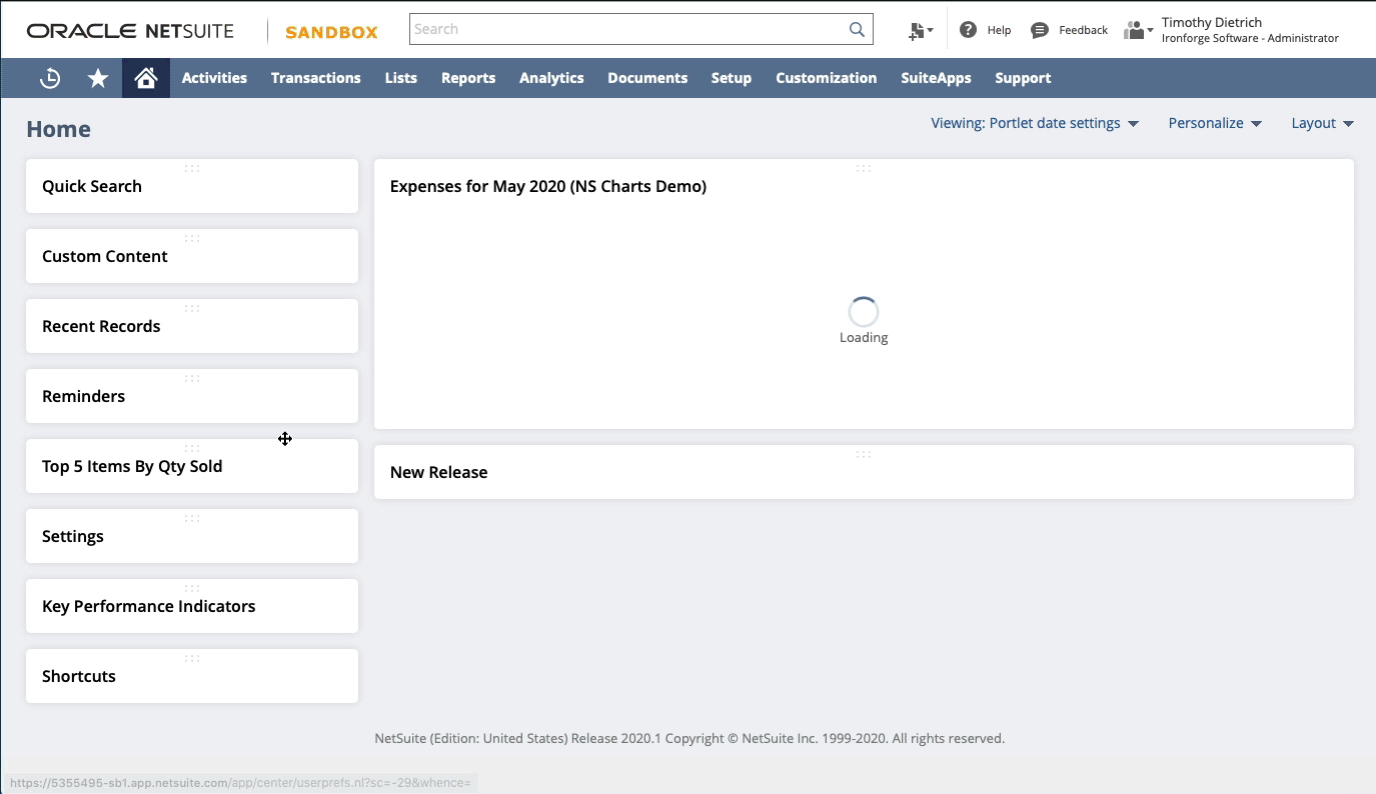The width and height of the screenshot is (1376, 794).
Task: Open the Personalize dropdown
Action: 1215,123
